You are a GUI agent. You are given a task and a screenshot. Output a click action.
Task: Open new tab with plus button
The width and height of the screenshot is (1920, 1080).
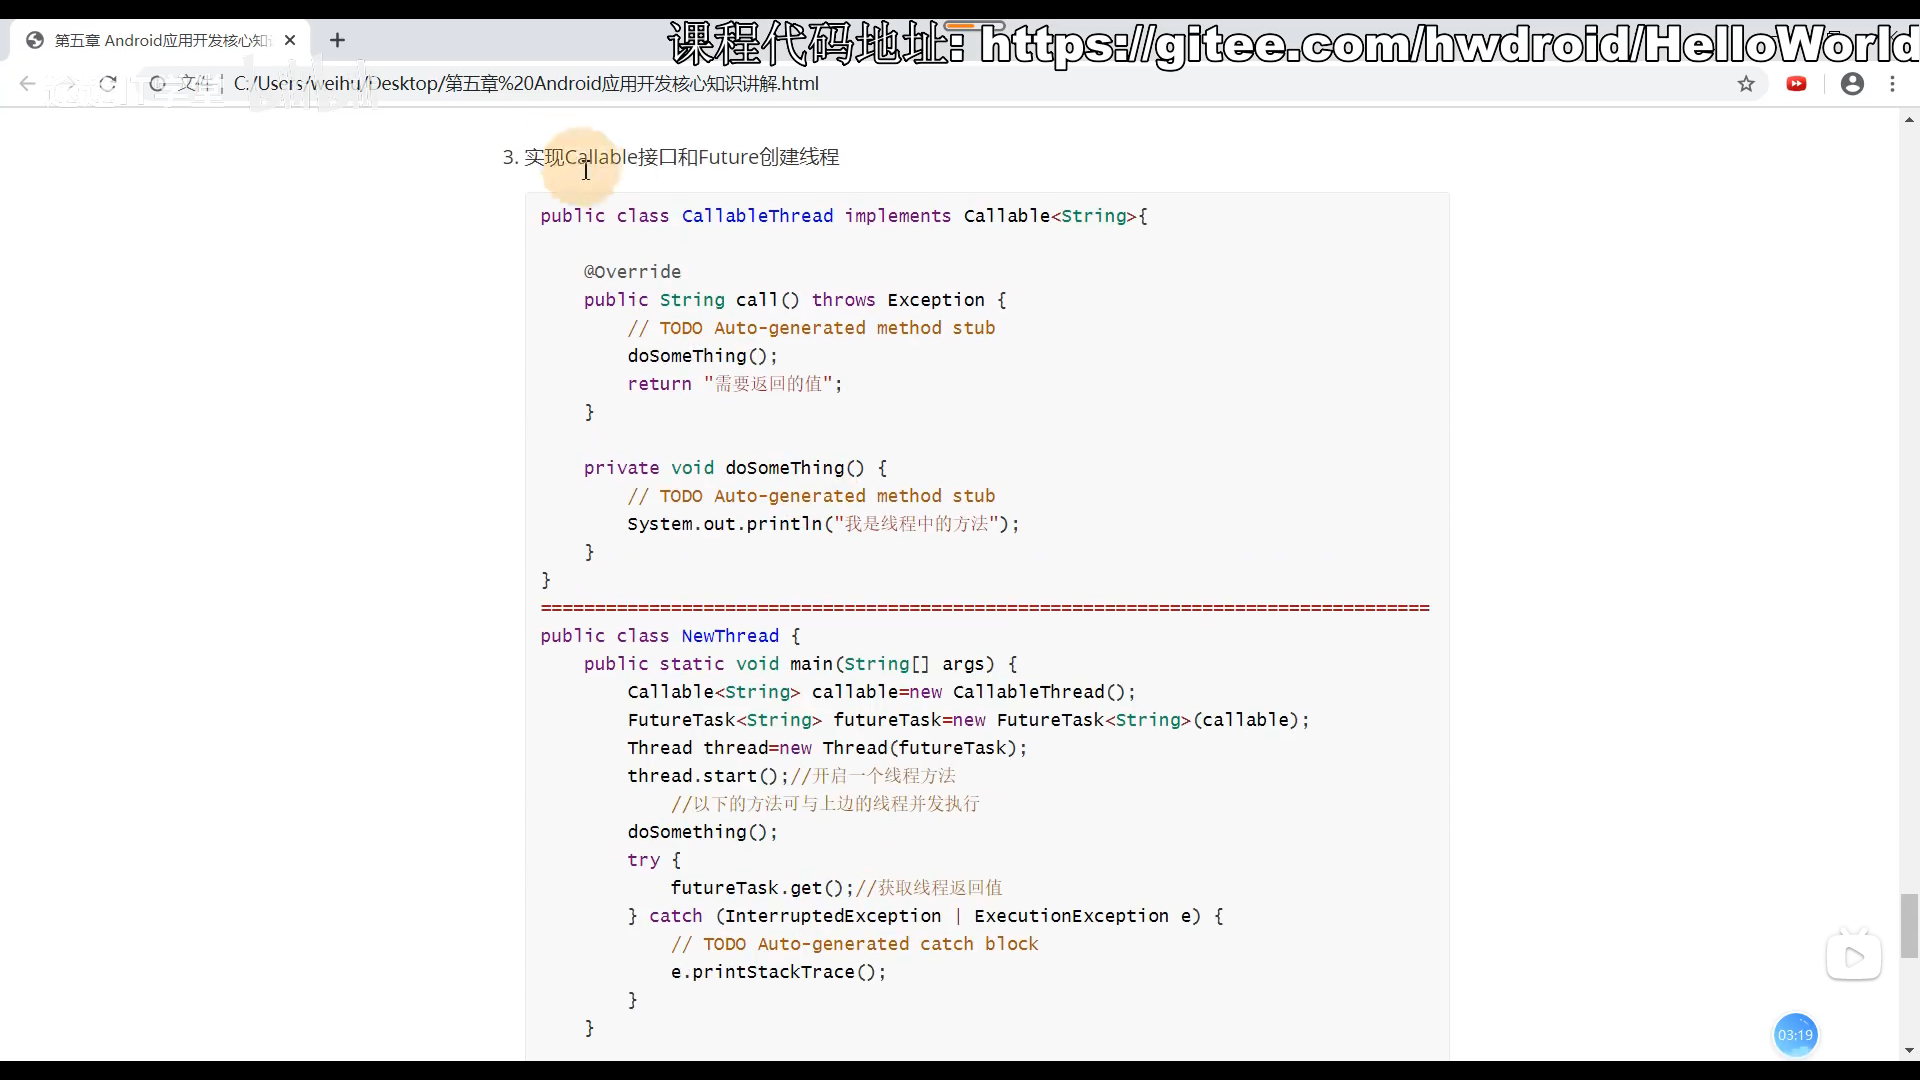pos(337,40)
